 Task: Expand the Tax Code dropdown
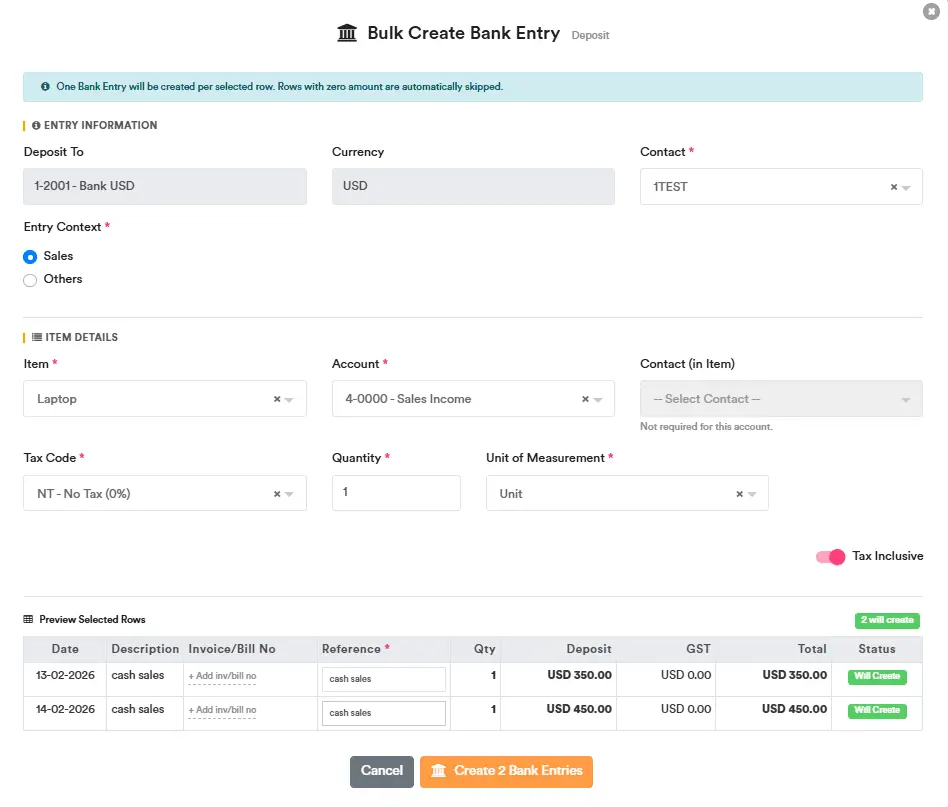pyautogui.click(x=150, y=494)
